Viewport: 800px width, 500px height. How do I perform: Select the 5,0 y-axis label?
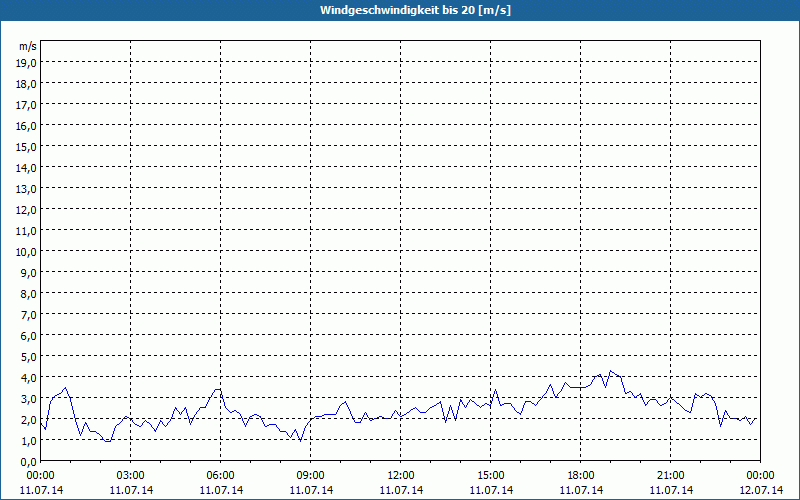[29, 357]
